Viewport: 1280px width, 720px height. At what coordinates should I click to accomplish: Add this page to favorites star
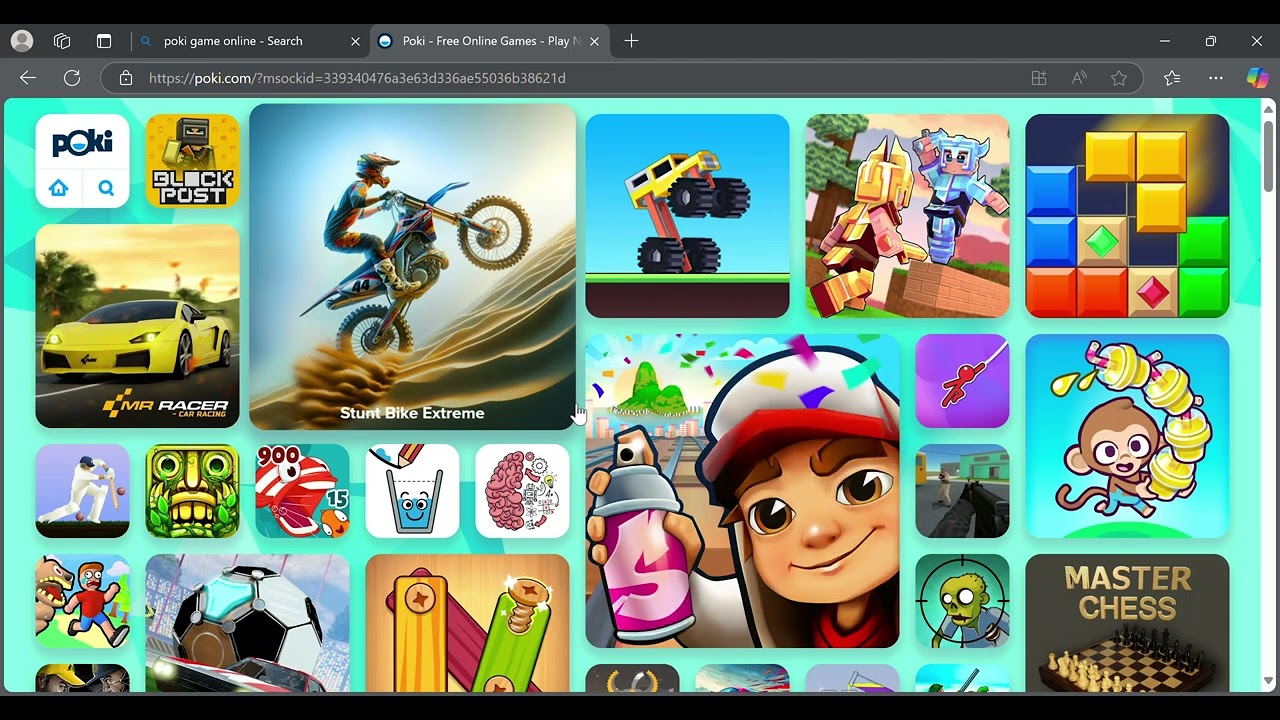pos(1119,78)
